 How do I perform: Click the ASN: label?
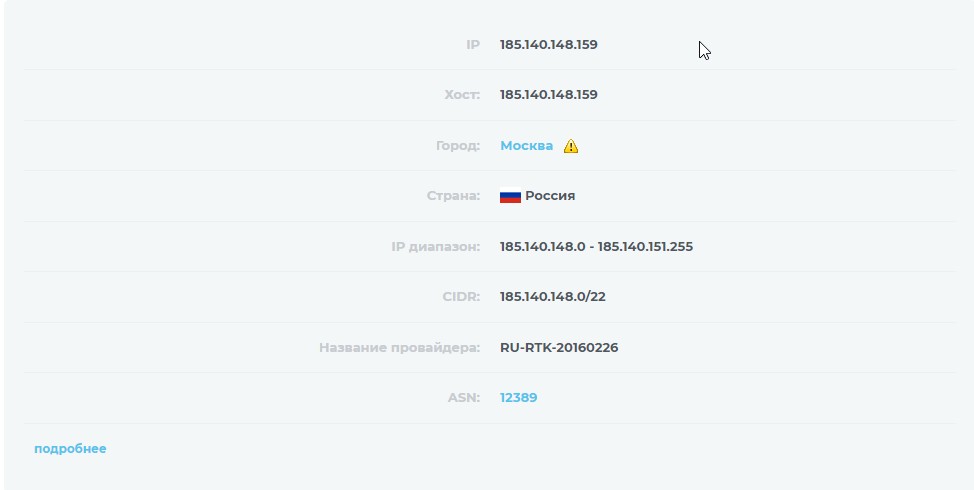point(464,397)
